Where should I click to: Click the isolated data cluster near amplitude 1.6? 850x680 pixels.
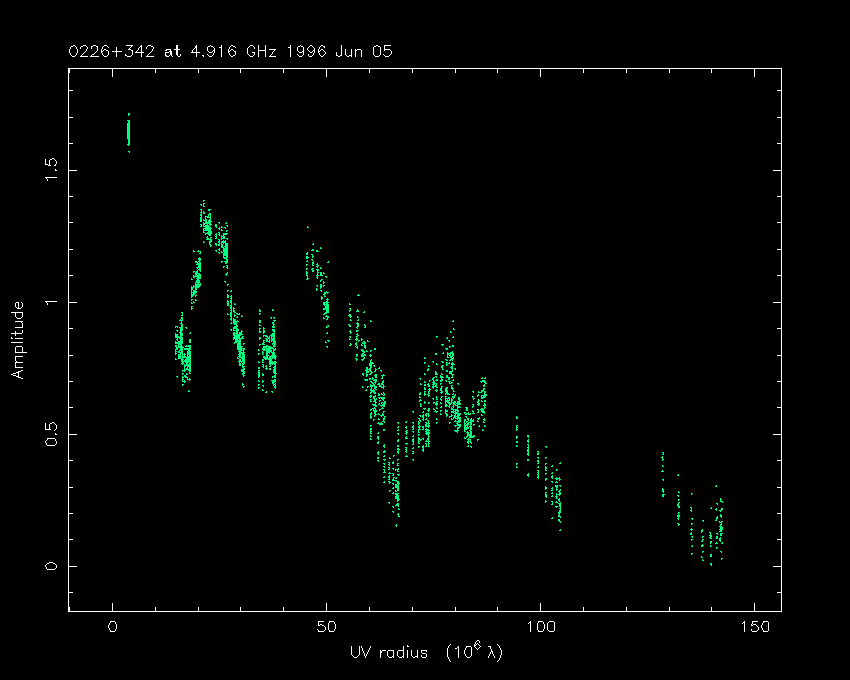coord(128,132)
